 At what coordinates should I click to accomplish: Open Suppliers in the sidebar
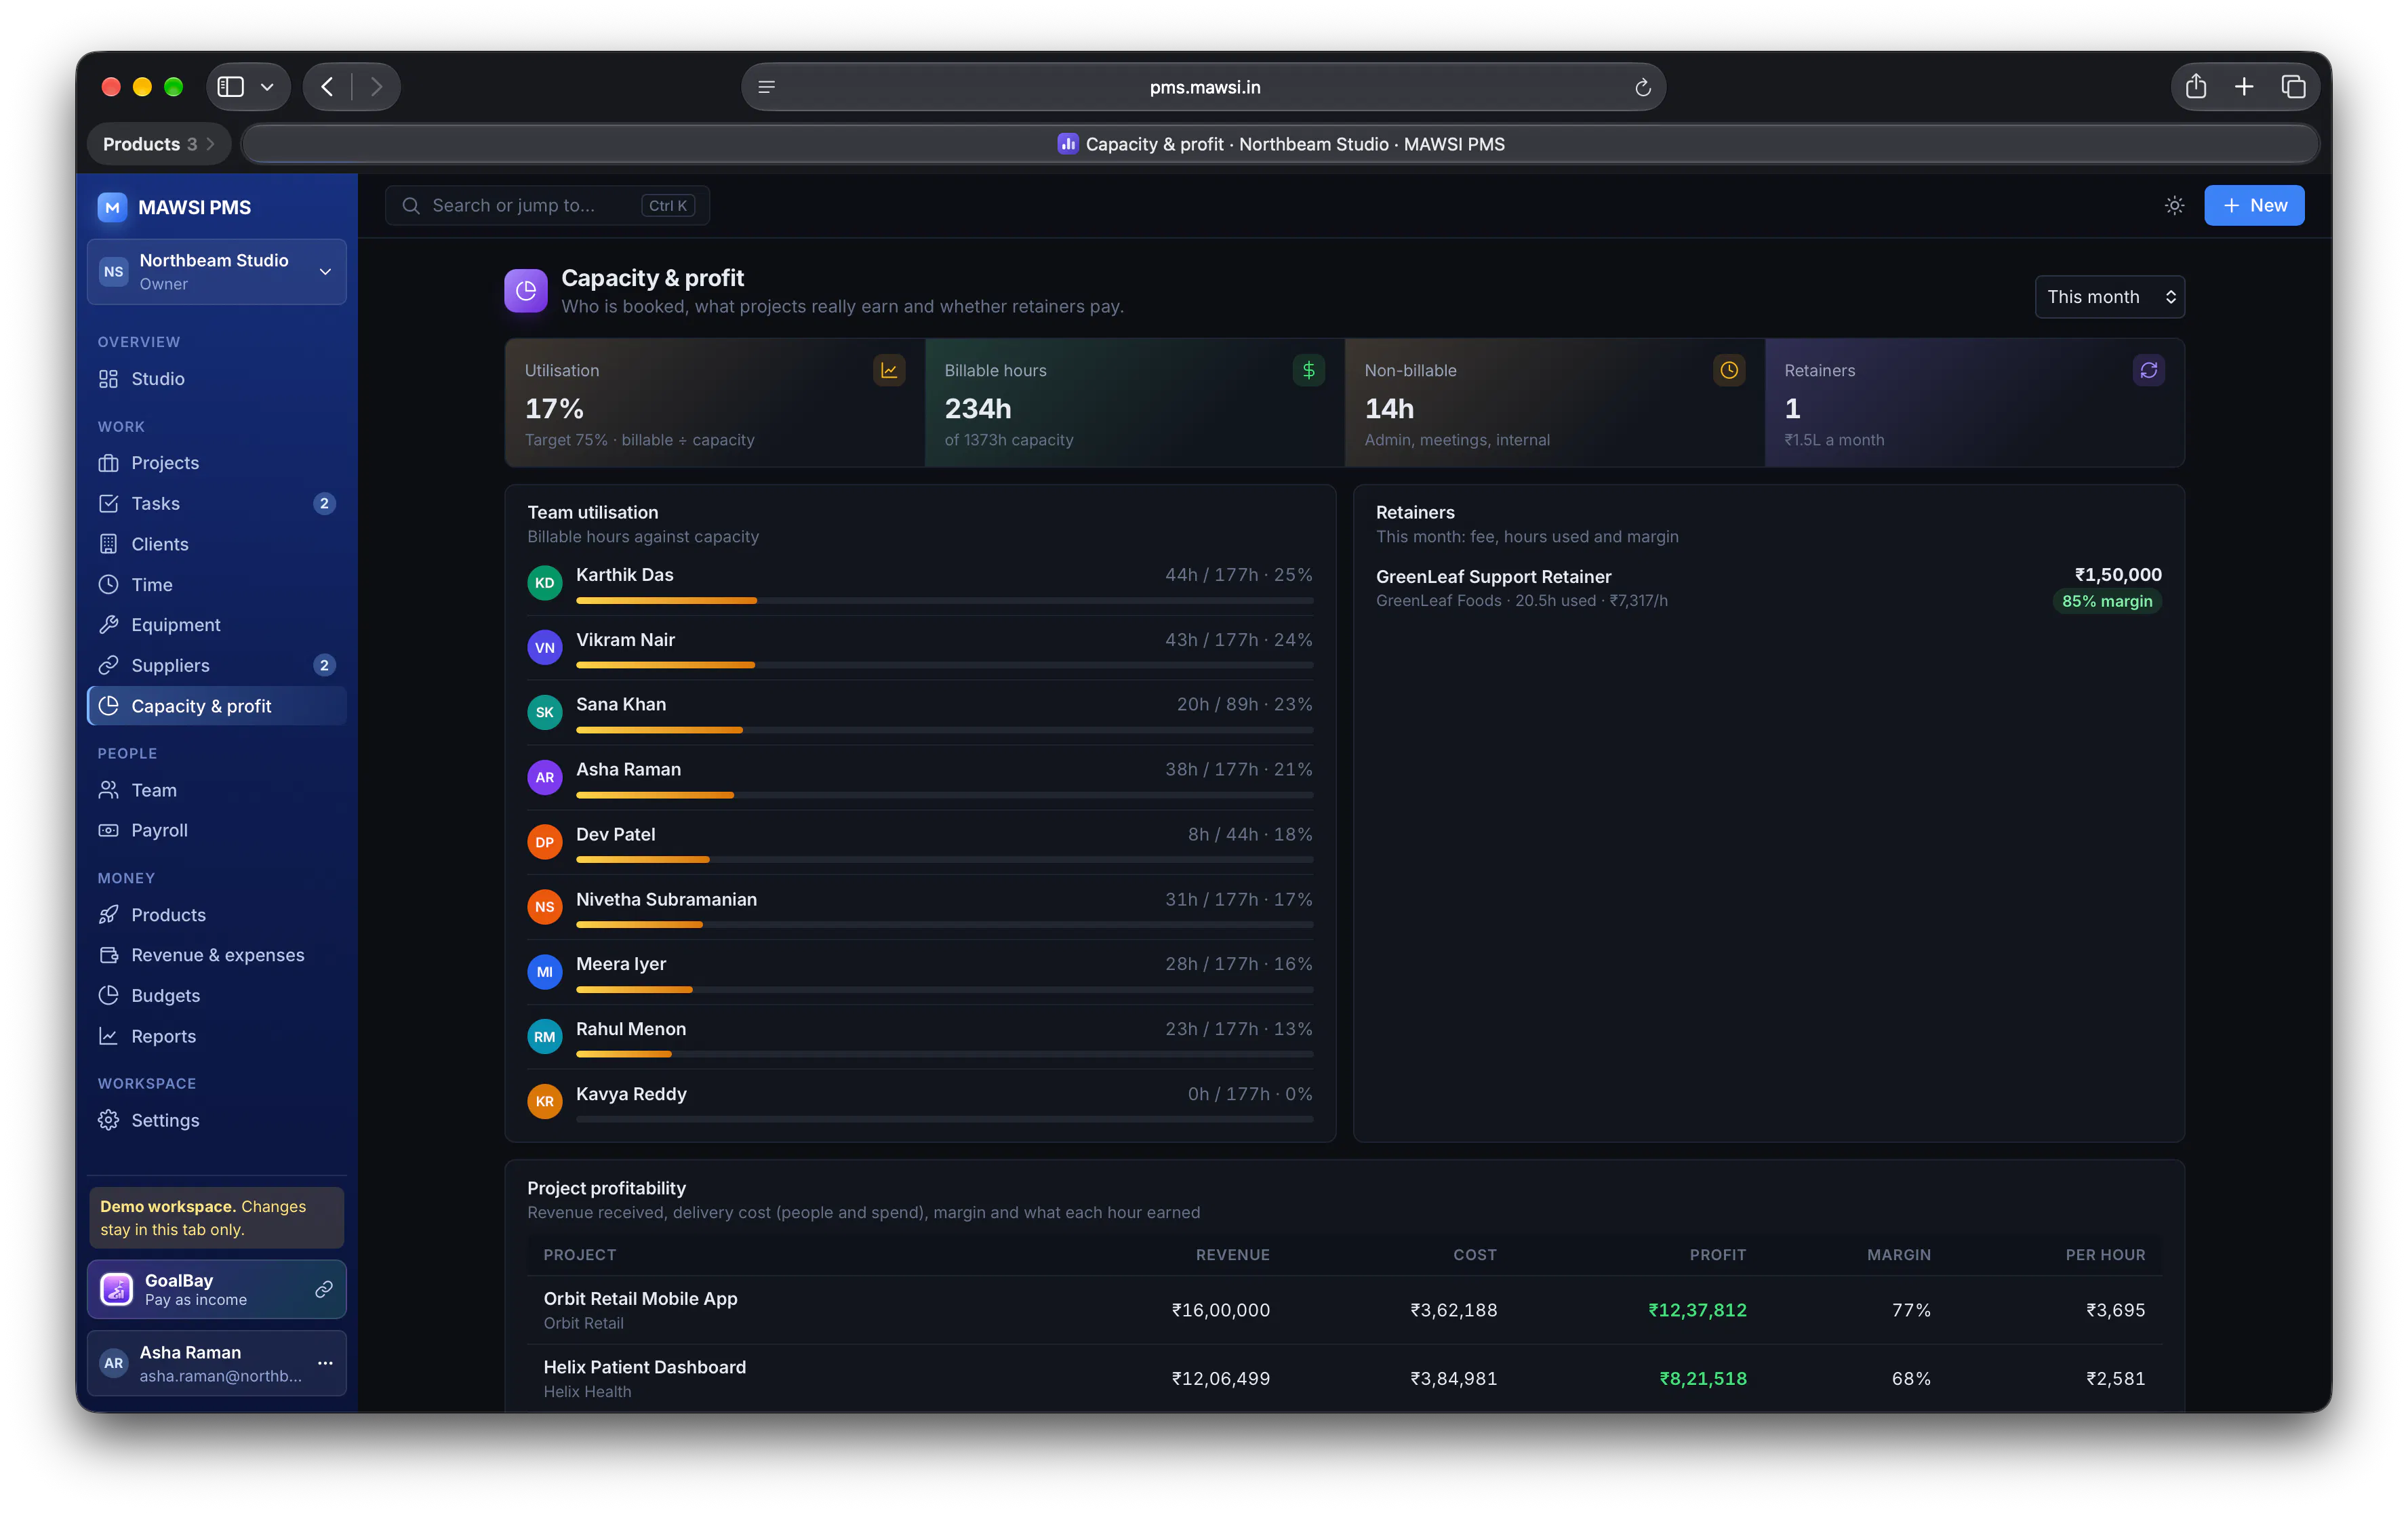tap(217, 665)
